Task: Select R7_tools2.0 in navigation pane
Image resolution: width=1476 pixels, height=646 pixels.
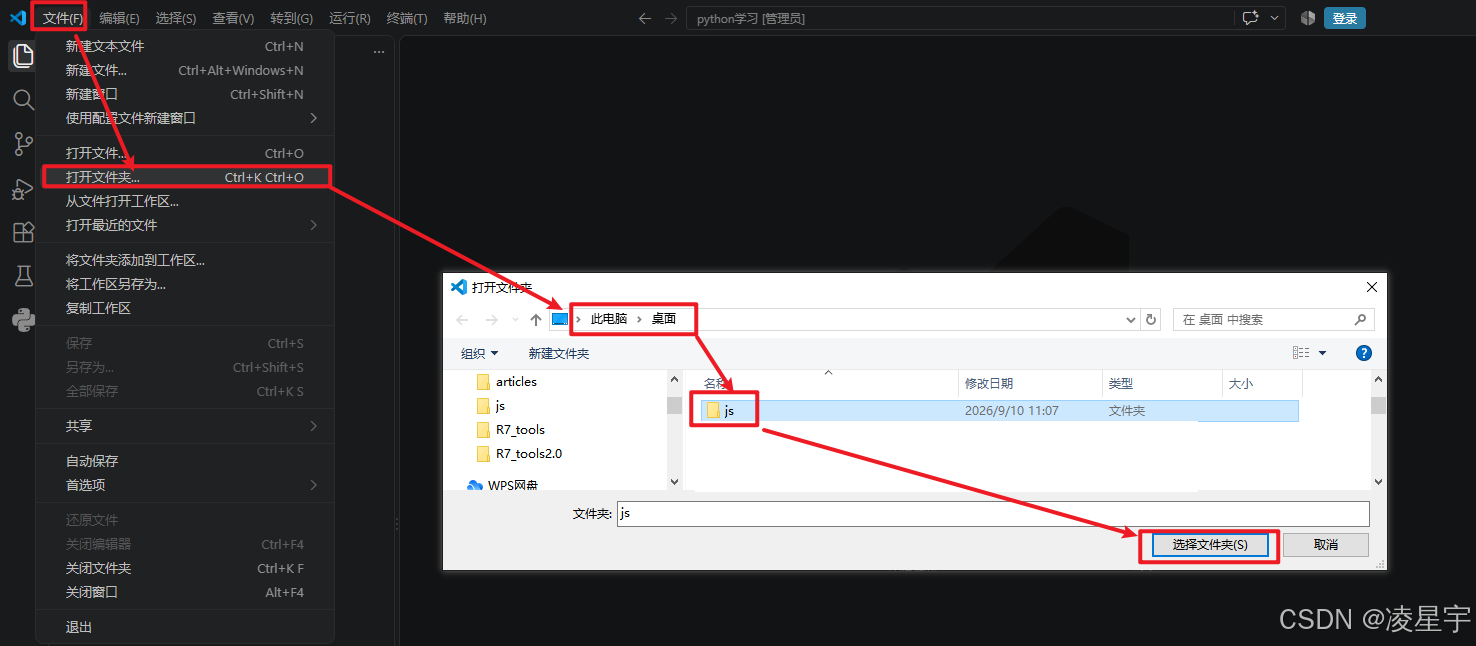Action: pos(519,454)
